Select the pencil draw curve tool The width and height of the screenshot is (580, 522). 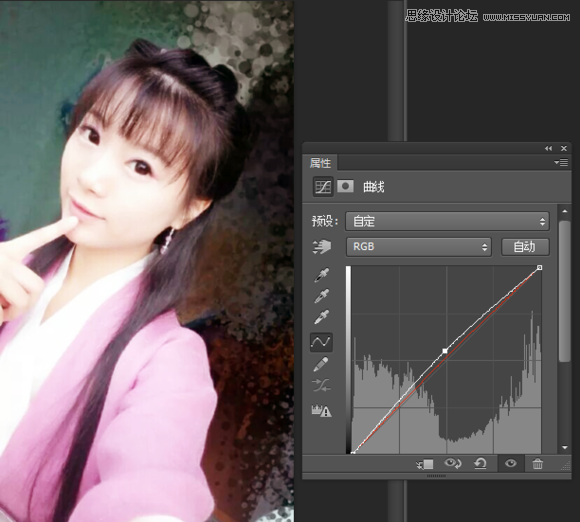(x=321, y=364)
